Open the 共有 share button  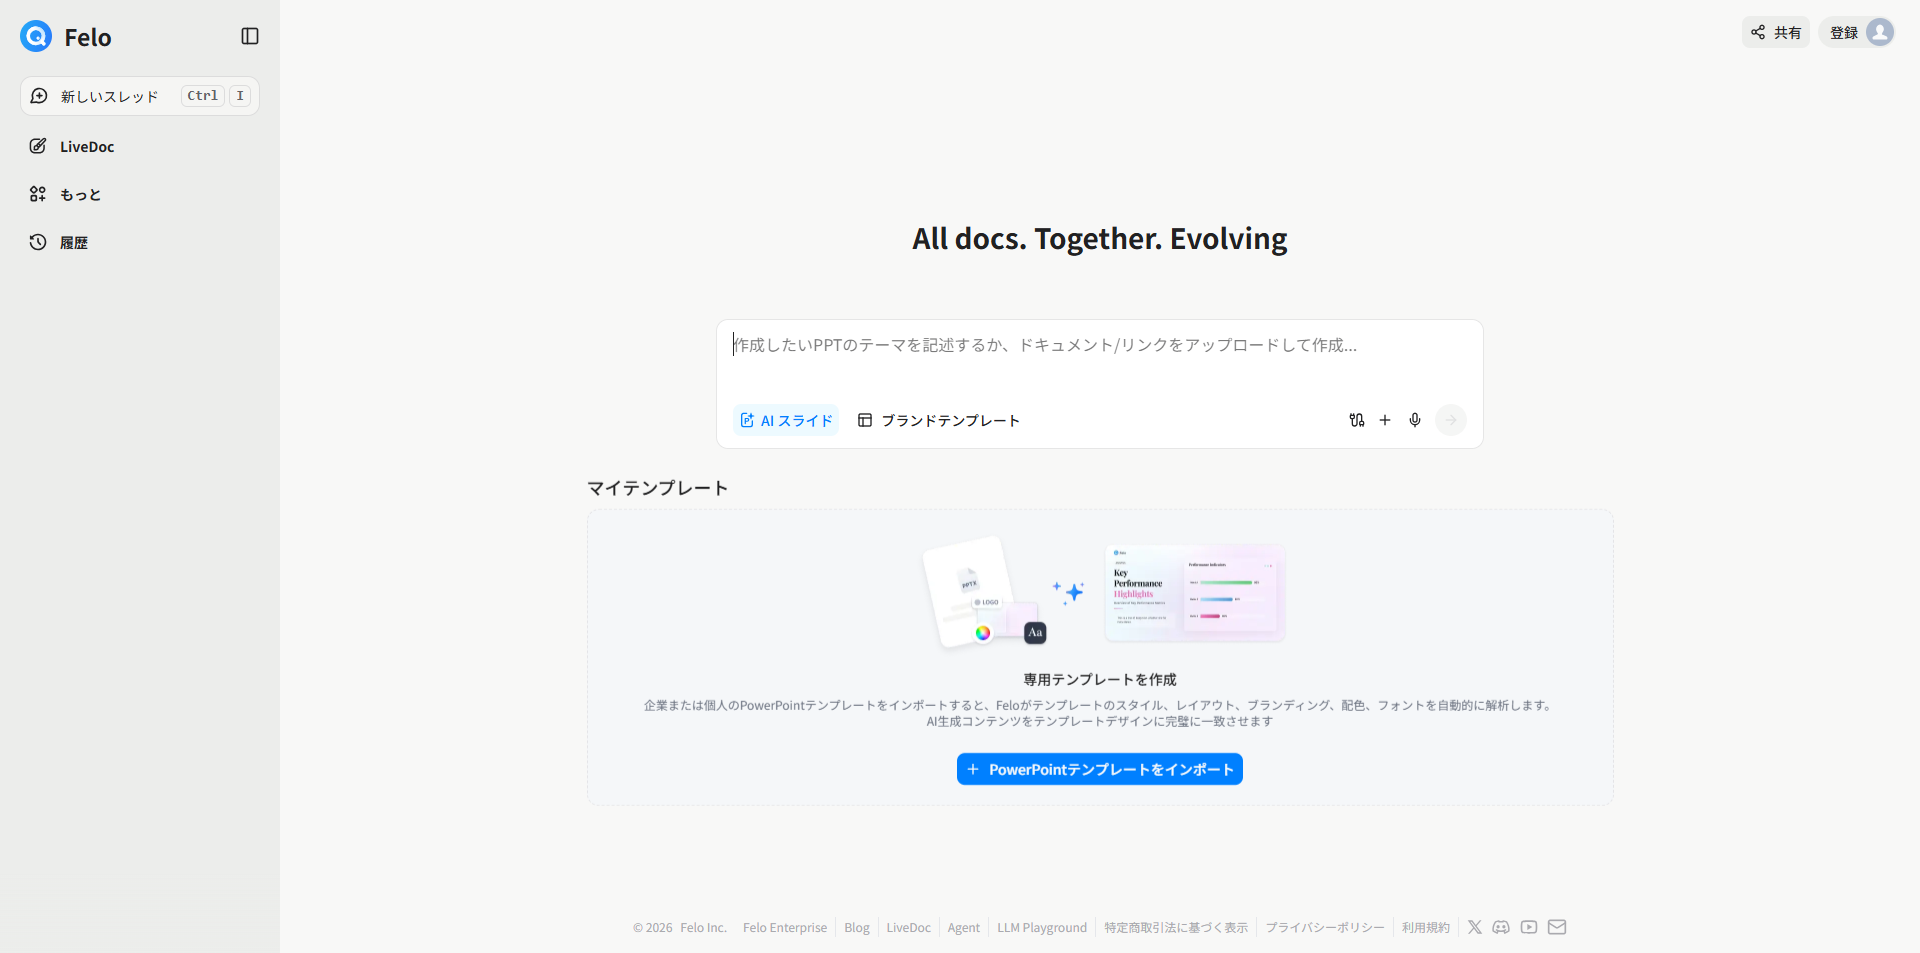click(1775, 31)
